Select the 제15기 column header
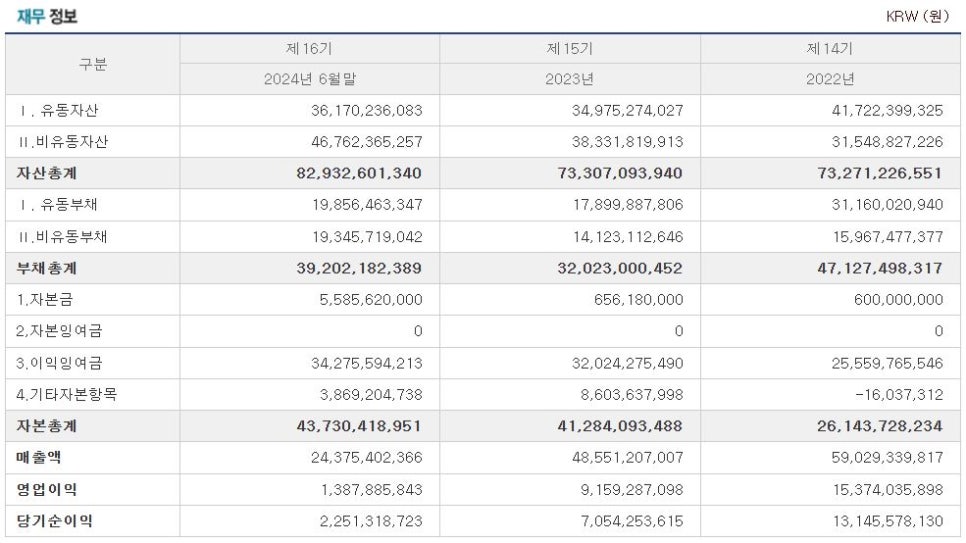 click(x=570, y=48)
